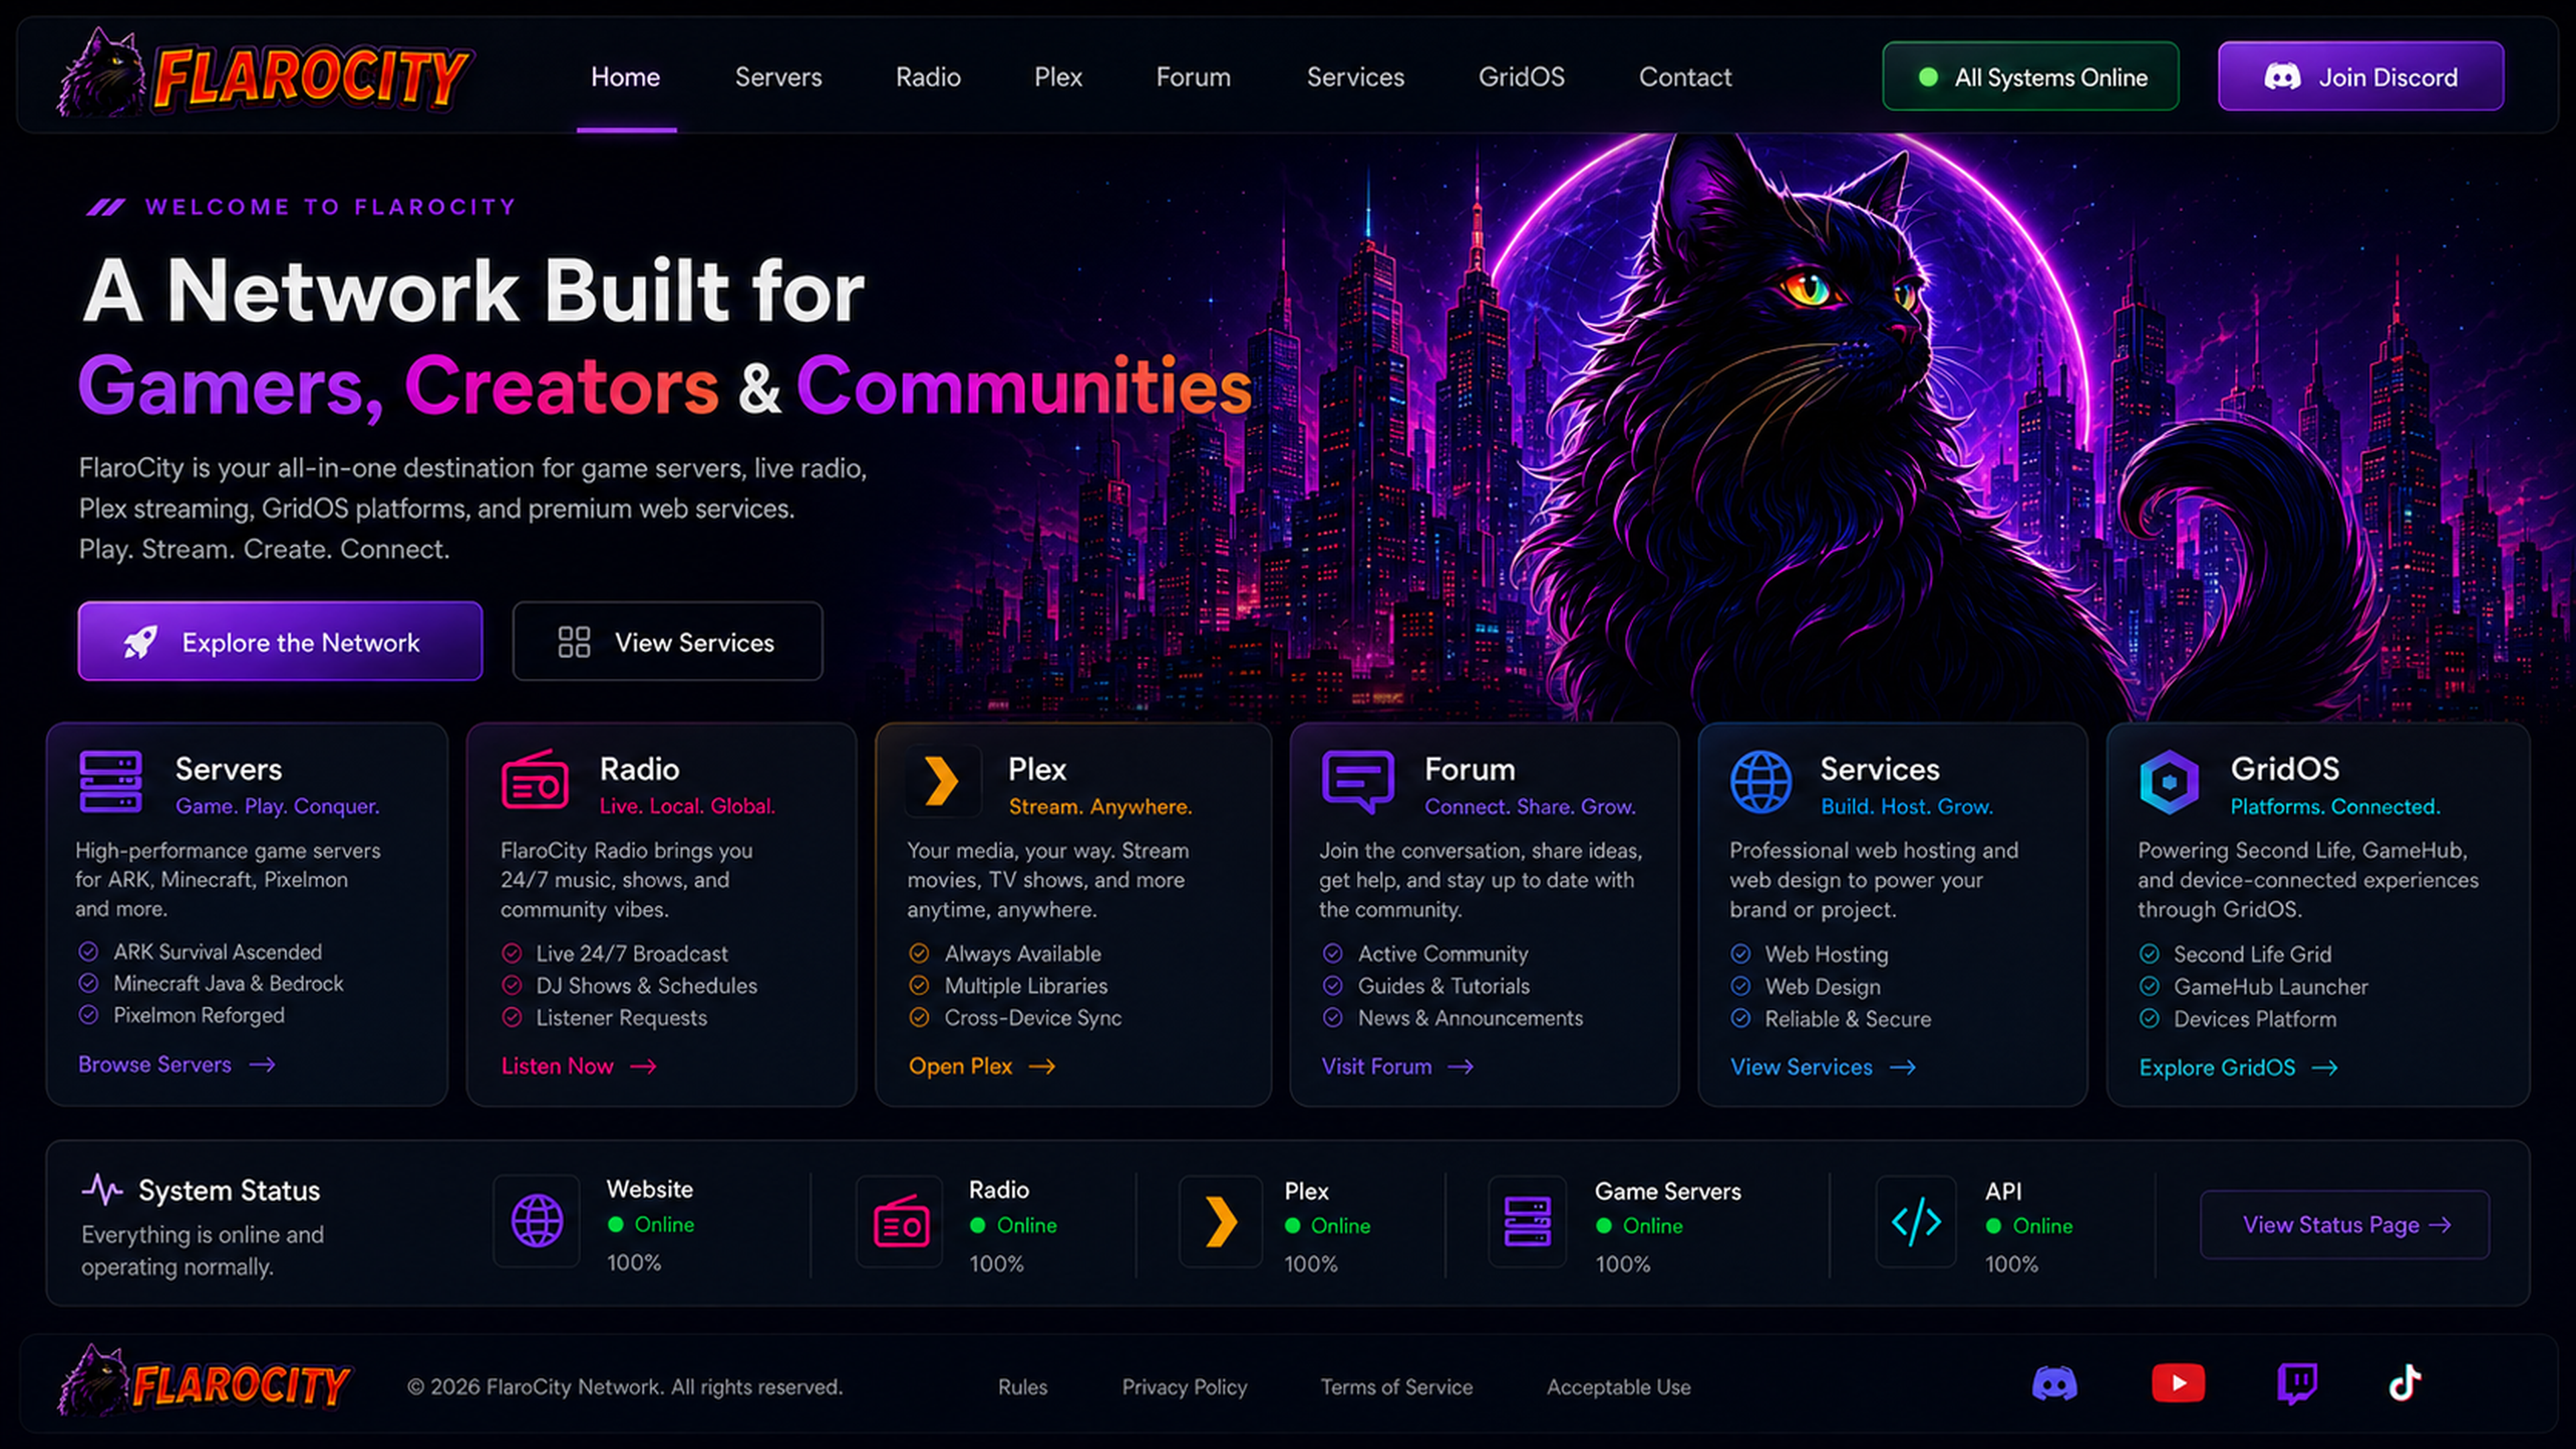Screen dimensions: 2576x1449
Task: Click the WELCOME TO FLAROCITY tagline
Action: click(x=330, y=207)
